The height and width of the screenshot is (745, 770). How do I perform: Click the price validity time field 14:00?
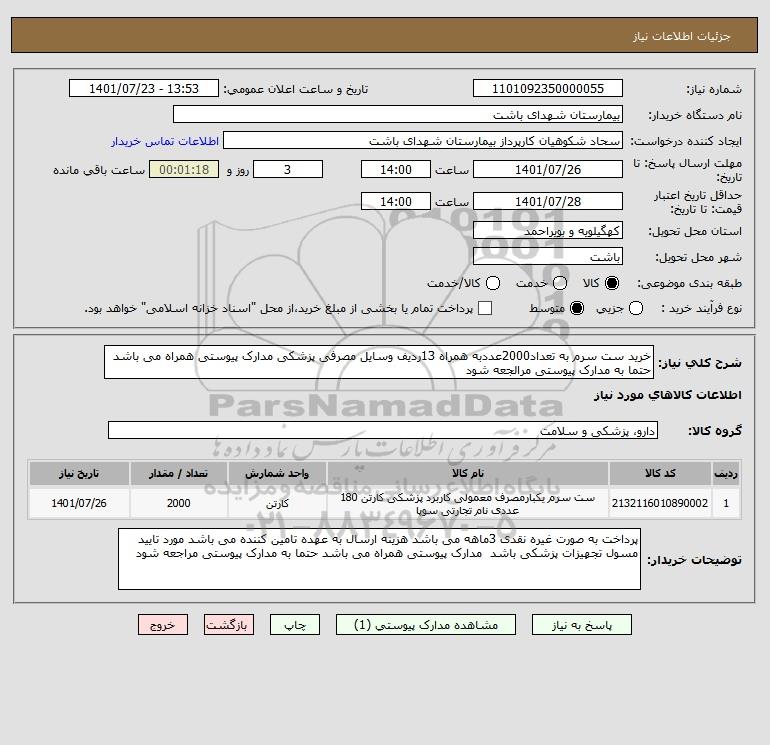(396, 201)
